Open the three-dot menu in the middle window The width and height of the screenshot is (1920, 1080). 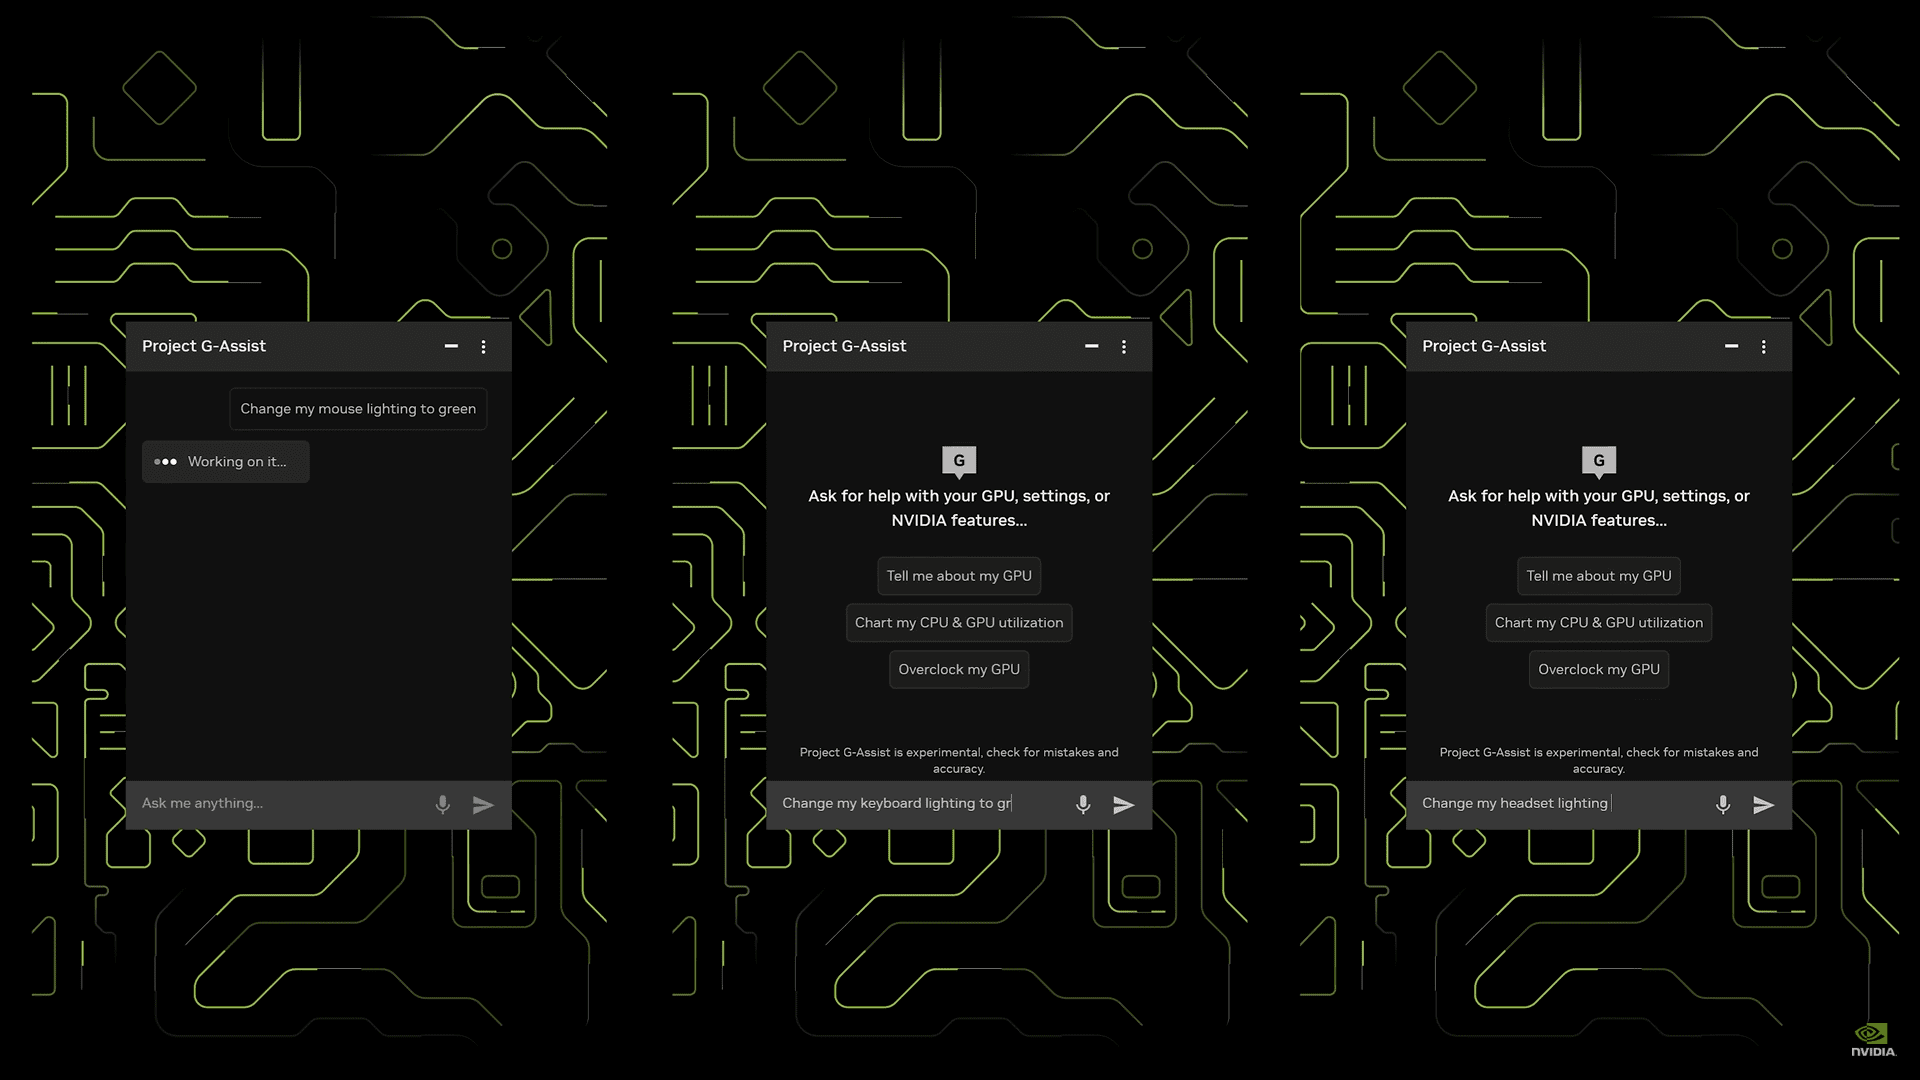tap(1124, 346)
